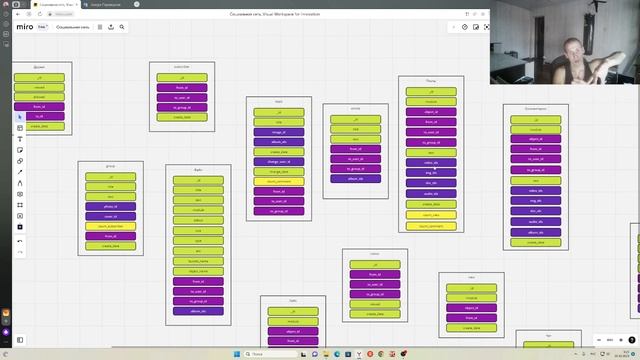This screenshot has height=360, width=640.
Task: Select the Comment tool
Action: point(20,194)
